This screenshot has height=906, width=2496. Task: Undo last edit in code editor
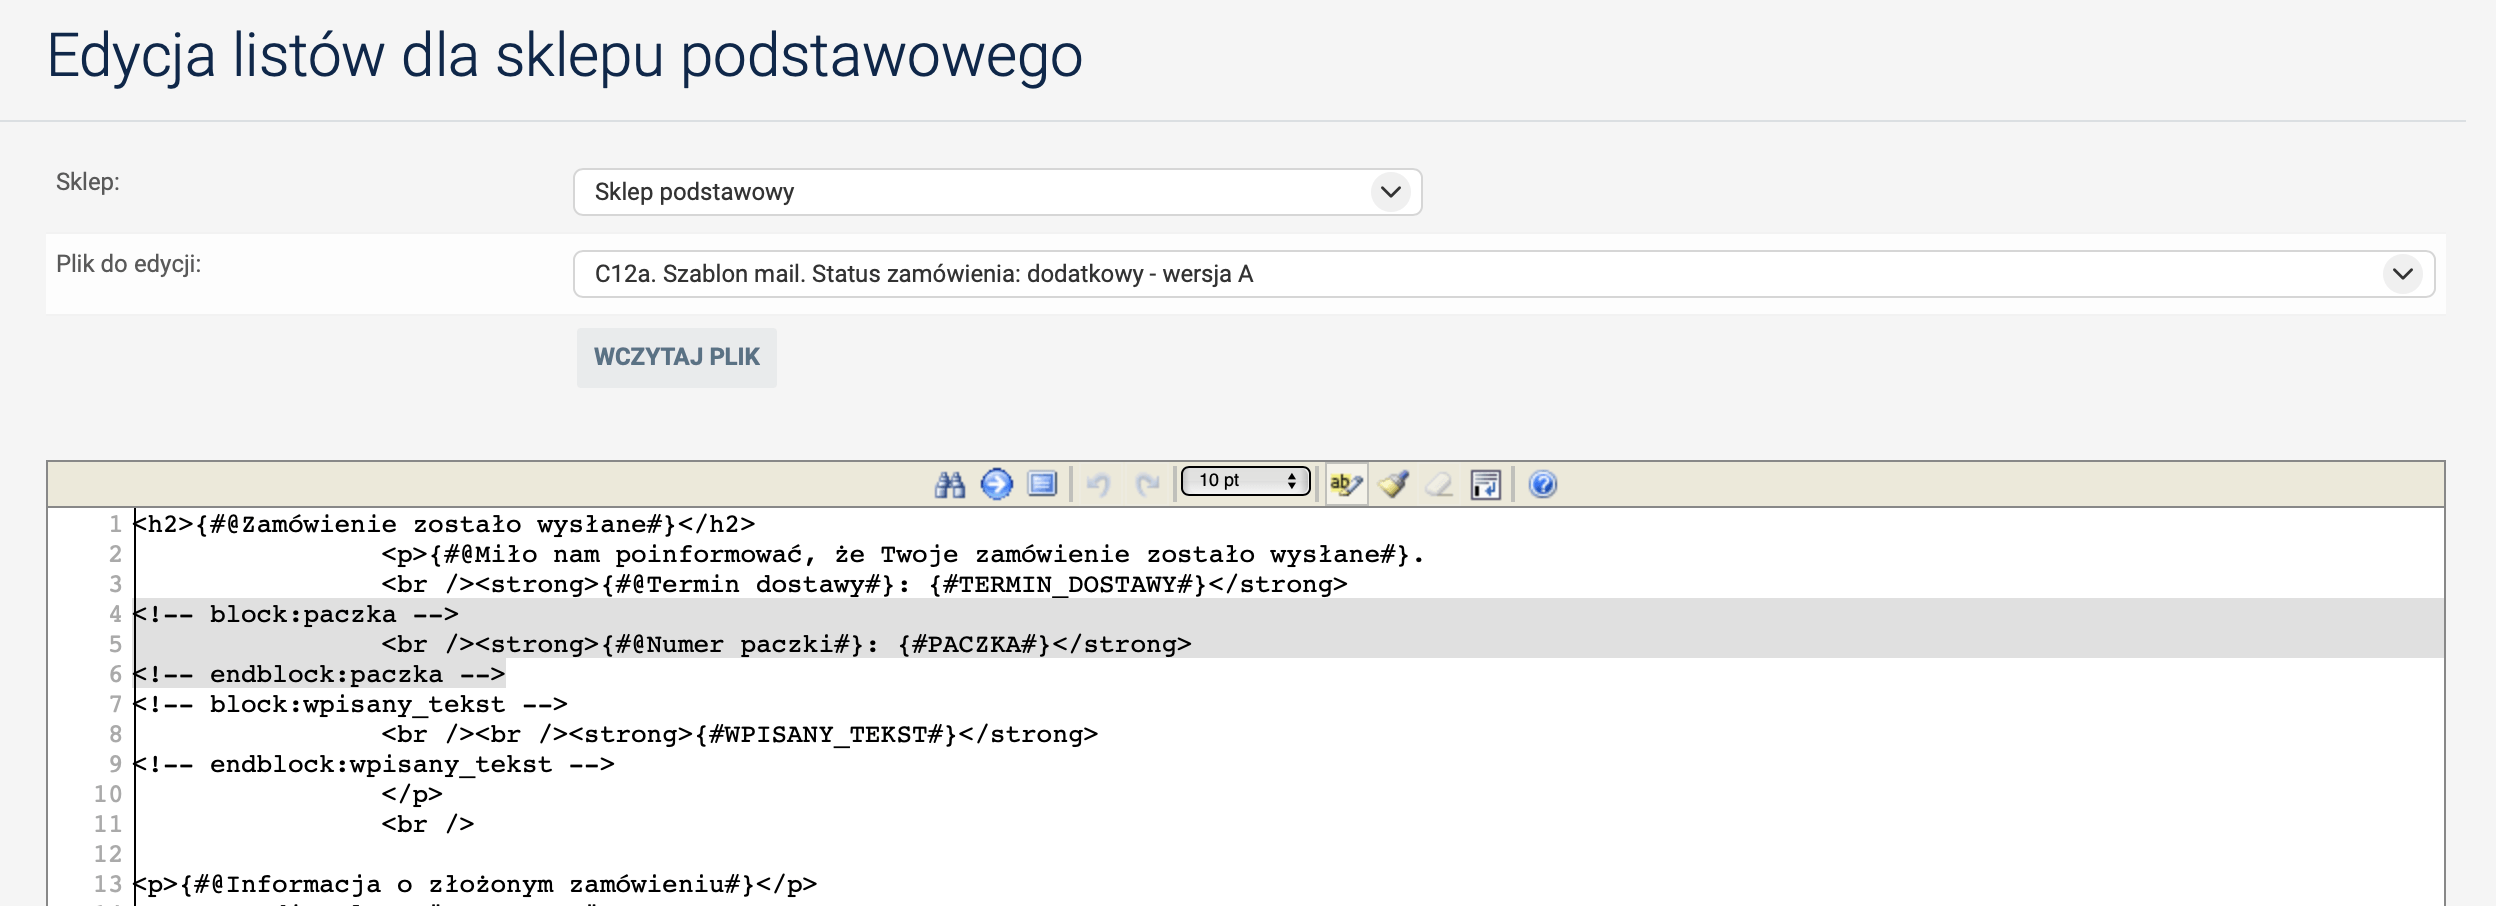coord(1099,485)
